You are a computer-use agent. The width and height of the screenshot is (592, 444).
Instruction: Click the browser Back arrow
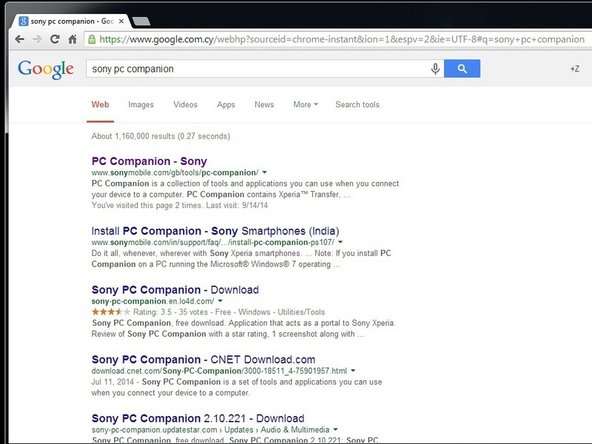(20, 39)
